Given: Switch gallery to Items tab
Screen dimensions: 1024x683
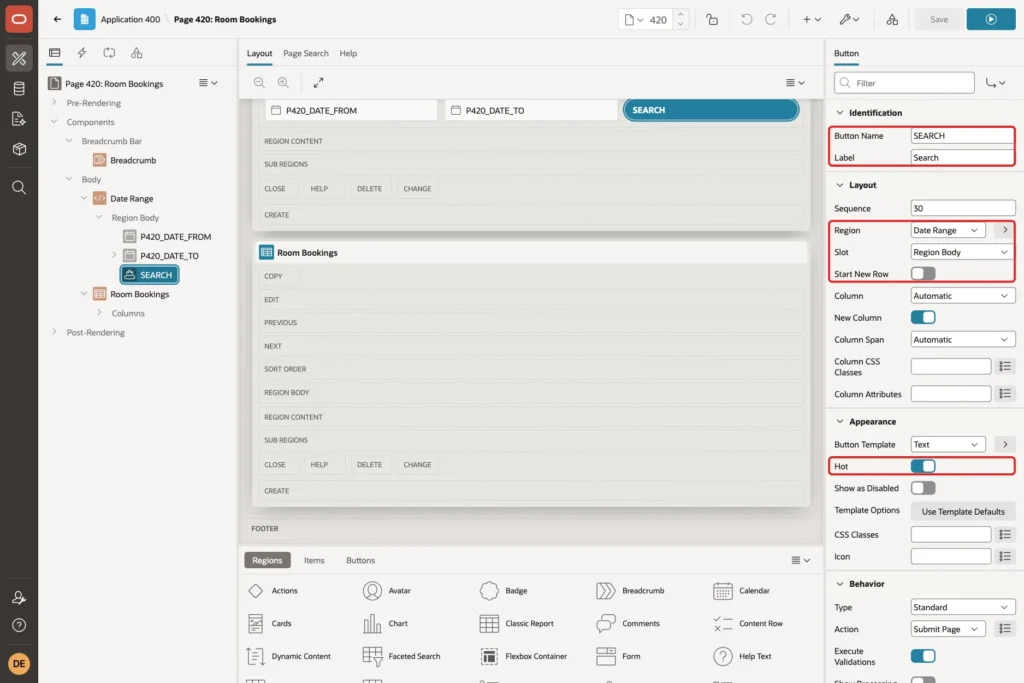Looking at the screenshot, I should point(314,560).
